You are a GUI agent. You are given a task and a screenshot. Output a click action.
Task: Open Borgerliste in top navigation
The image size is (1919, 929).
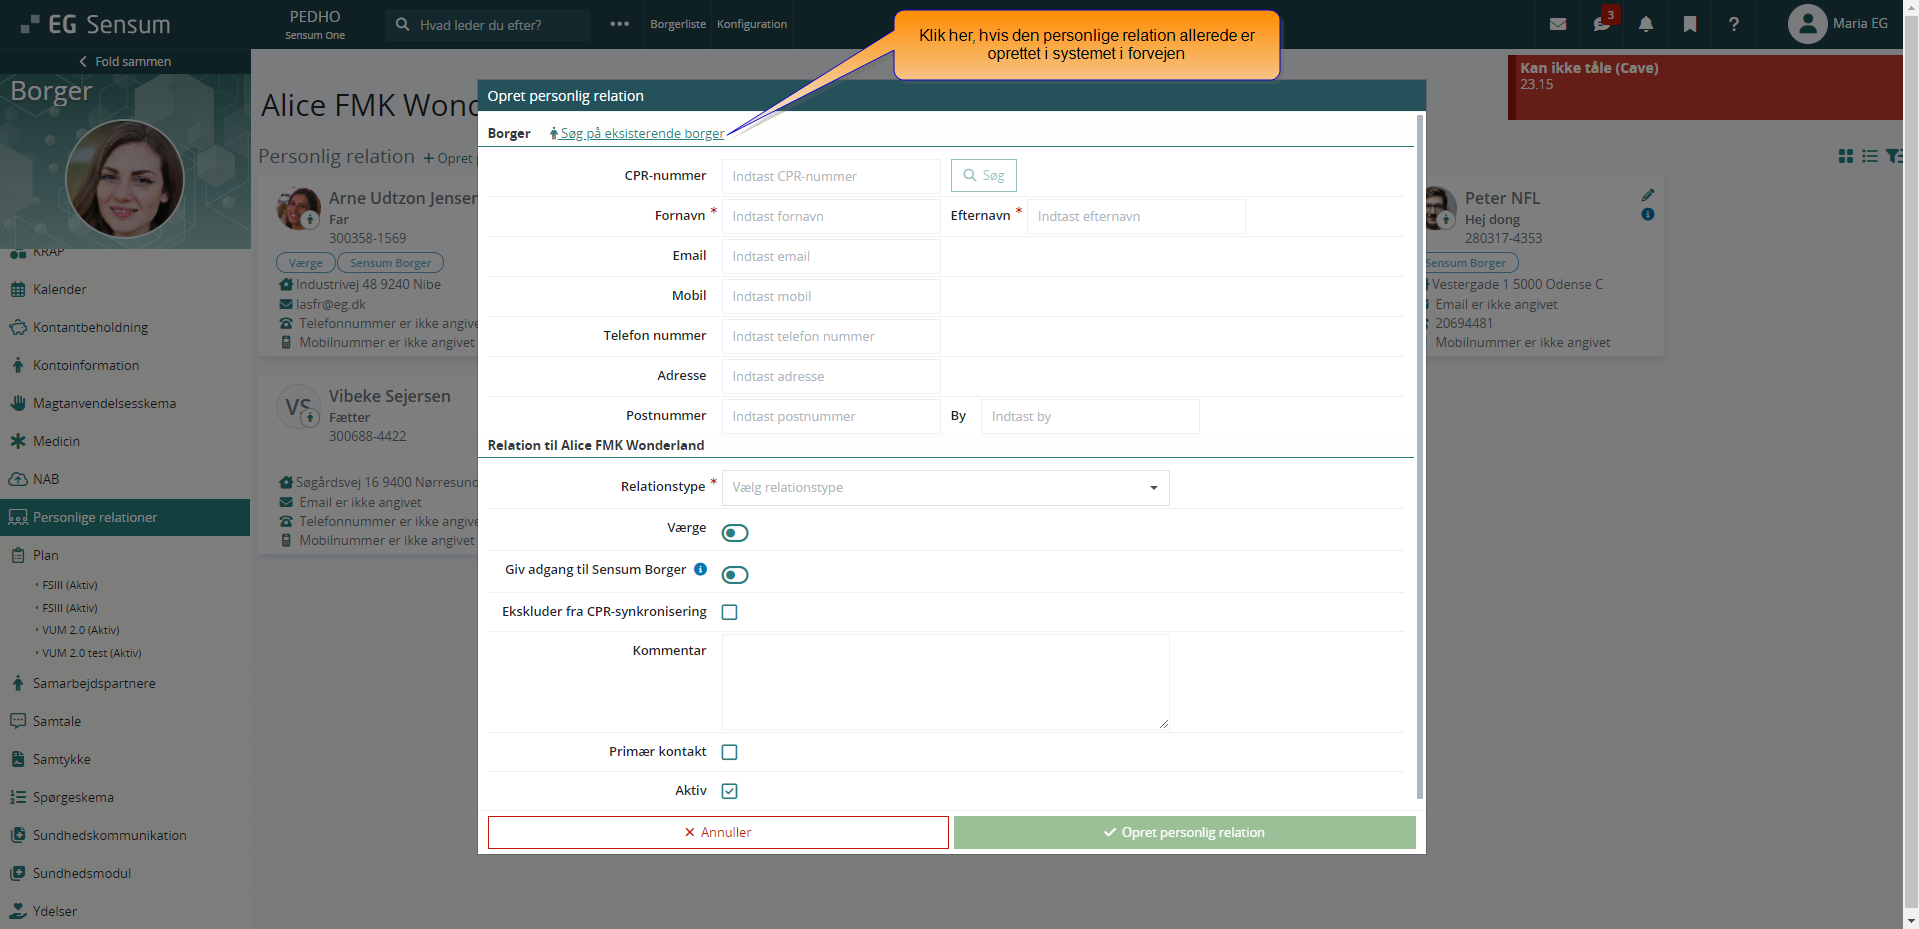(677, 24)
